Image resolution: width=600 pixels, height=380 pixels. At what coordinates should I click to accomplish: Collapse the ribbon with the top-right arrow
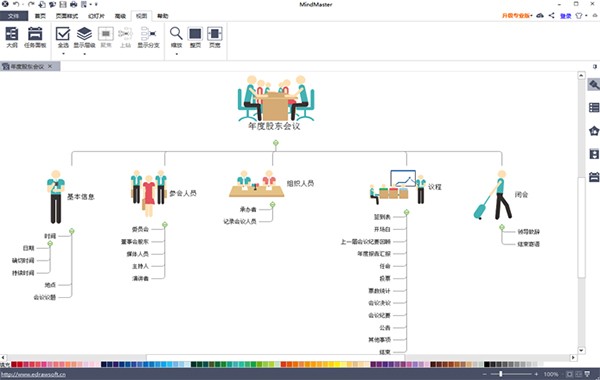(595, 16)
